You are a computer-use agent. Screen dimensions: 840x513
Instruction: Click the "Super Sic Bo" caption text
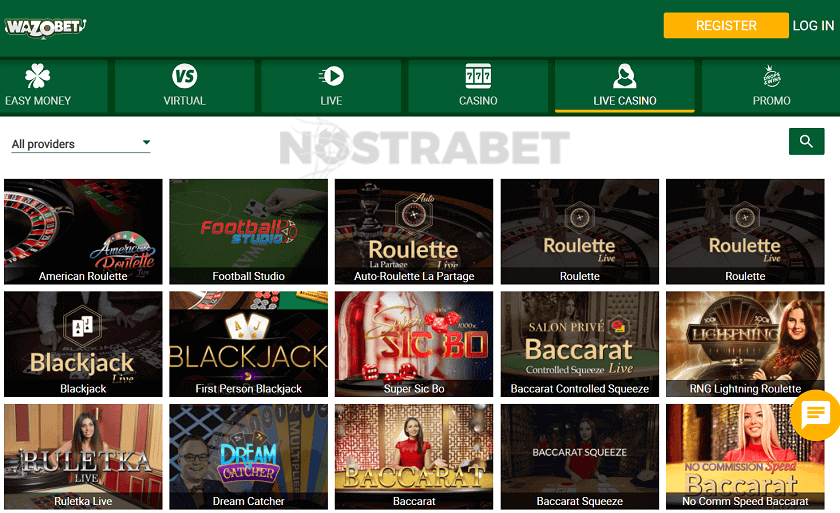414,389
